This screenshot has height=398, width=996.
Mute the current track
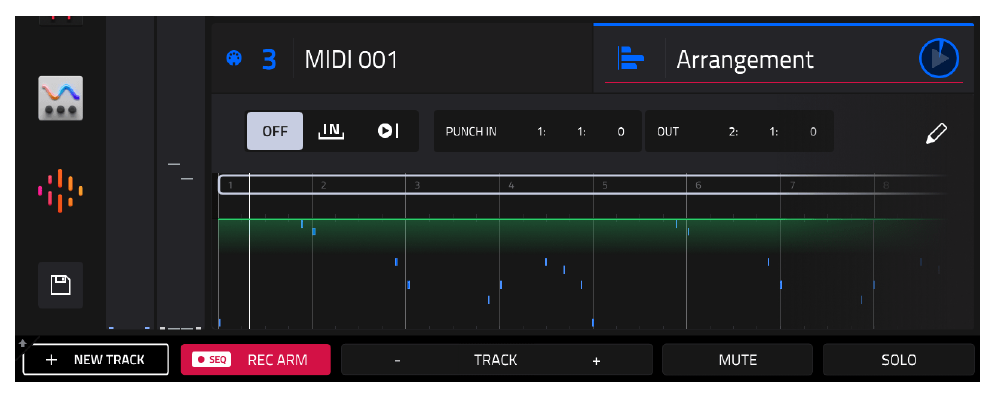737,360
